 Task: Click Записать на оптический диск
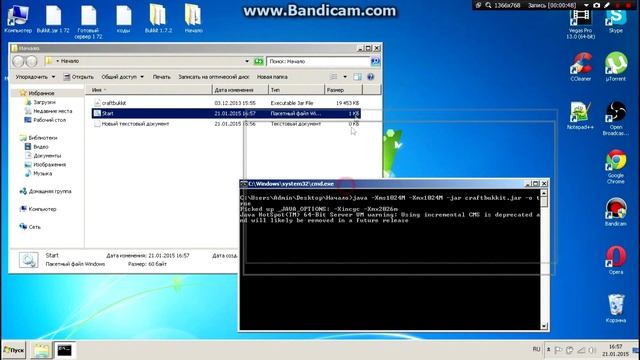pos(213,77)
